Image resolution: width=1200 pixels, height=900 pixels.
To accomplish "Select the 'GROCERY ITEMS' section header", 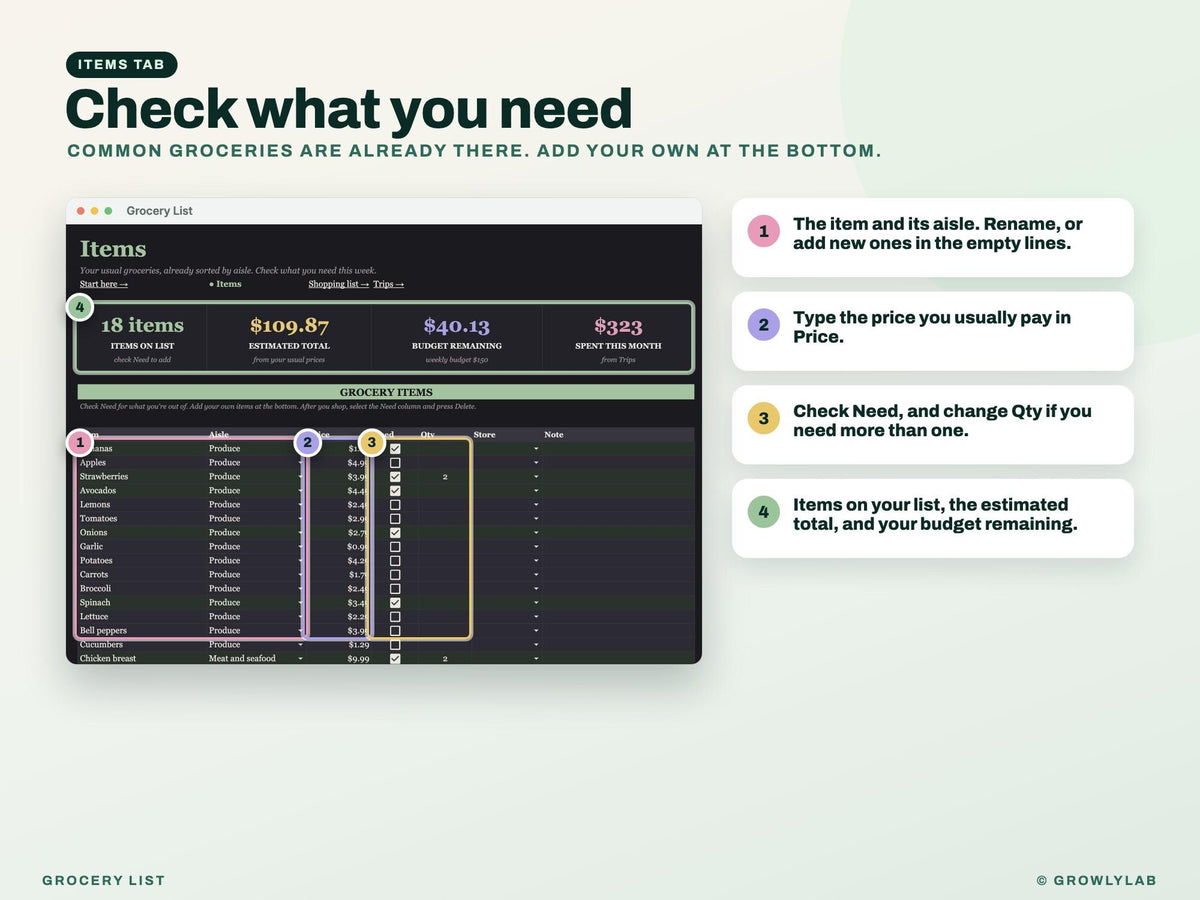I will (386, 392).
